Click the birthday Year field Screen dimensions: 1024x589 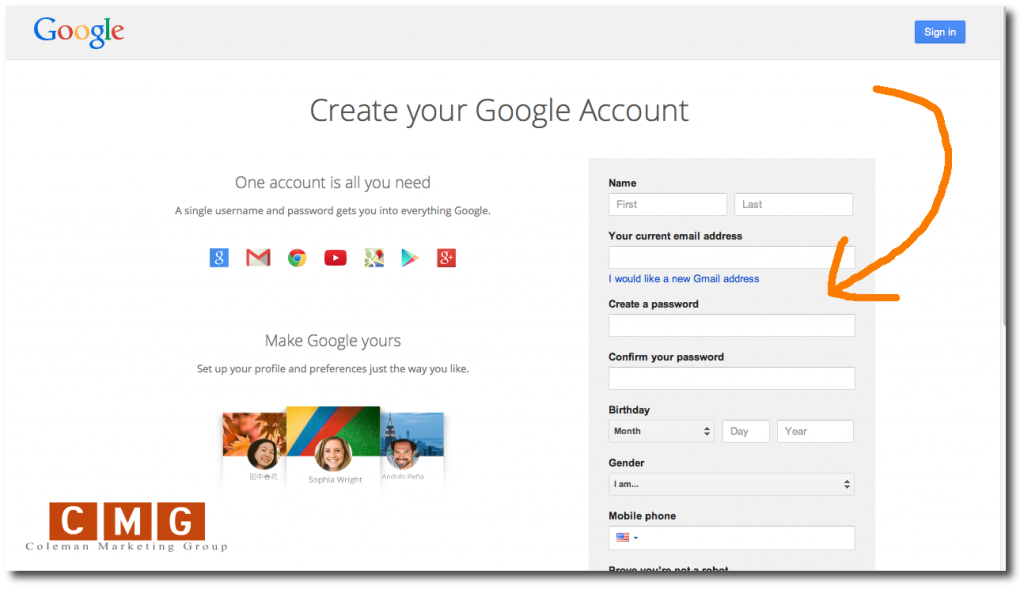(815, 431)
